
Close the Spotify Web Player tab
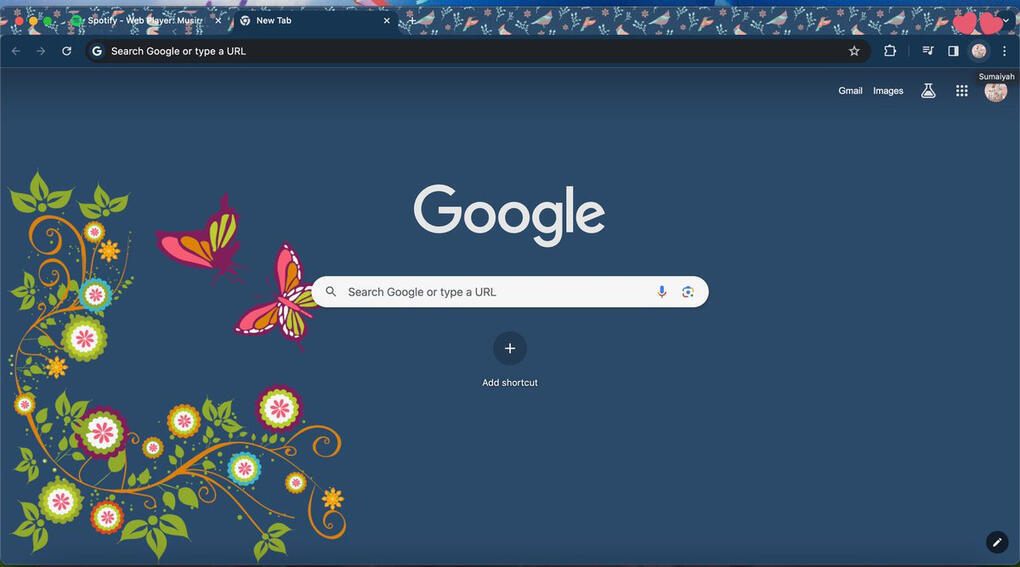coord(218,21)
